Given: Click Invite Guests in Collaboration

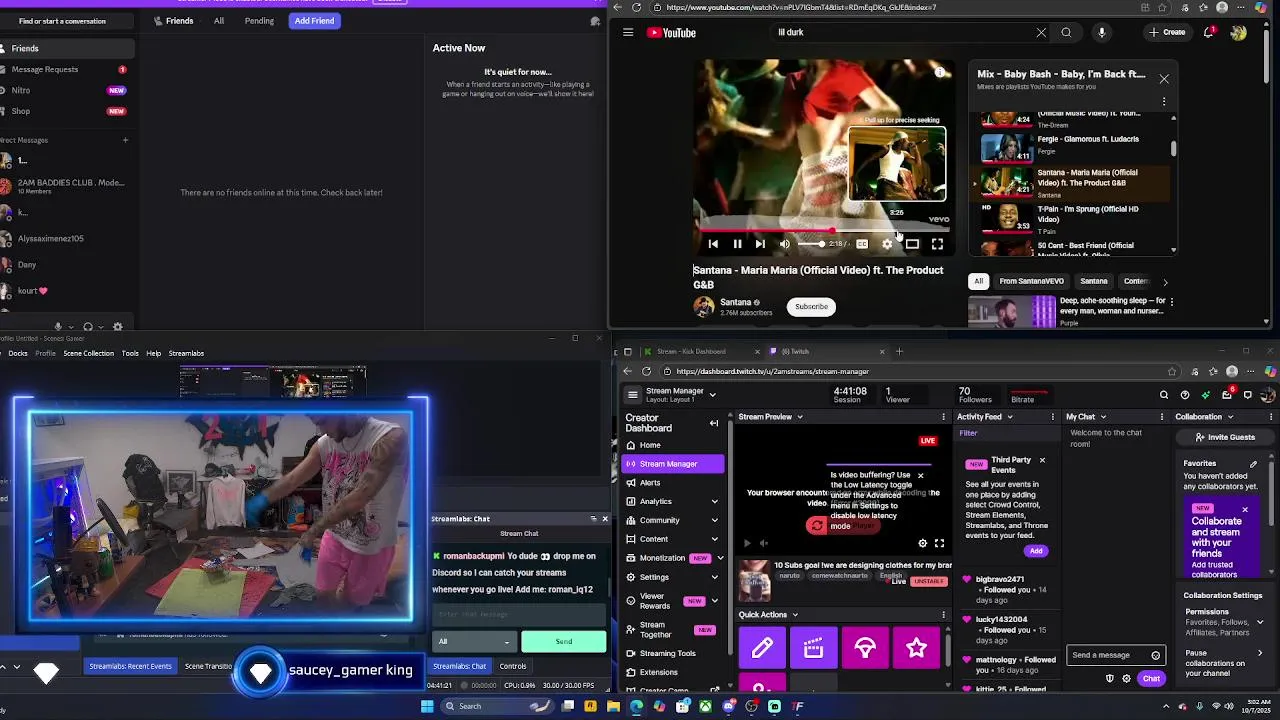Looking at the screenshot, I should (x=1225, y=437).
